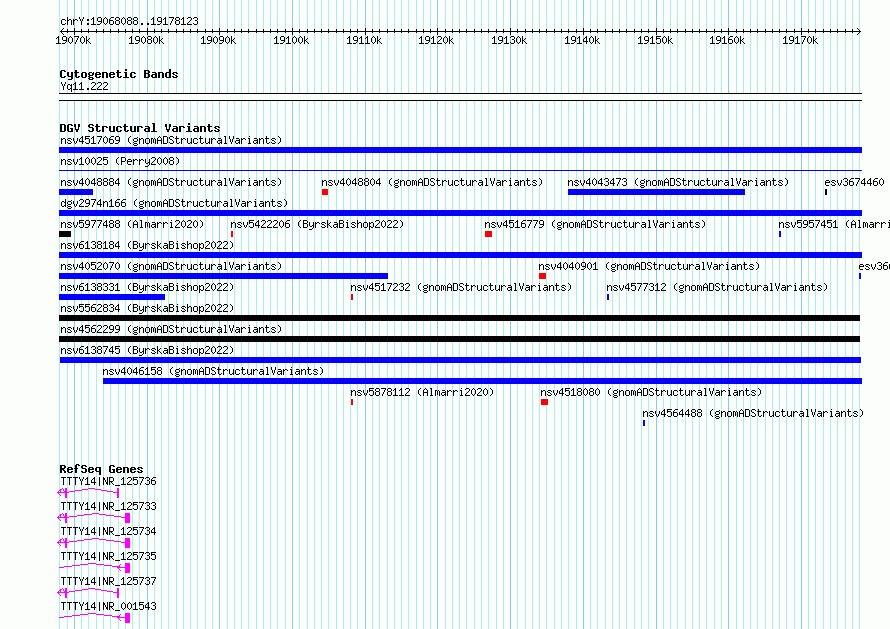
Task: Click the TTTY14|NR_125737 transcript glyph
Action: (x=89, y=593)
